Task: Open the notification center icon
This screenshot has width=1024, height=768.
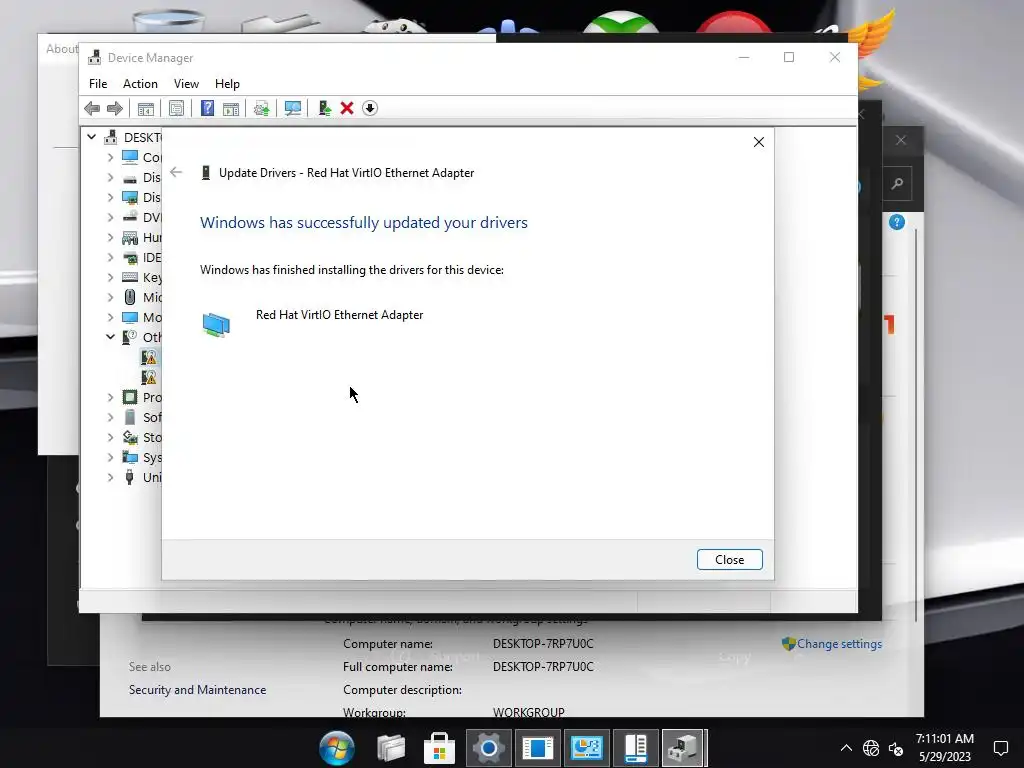Action: 1000,748
